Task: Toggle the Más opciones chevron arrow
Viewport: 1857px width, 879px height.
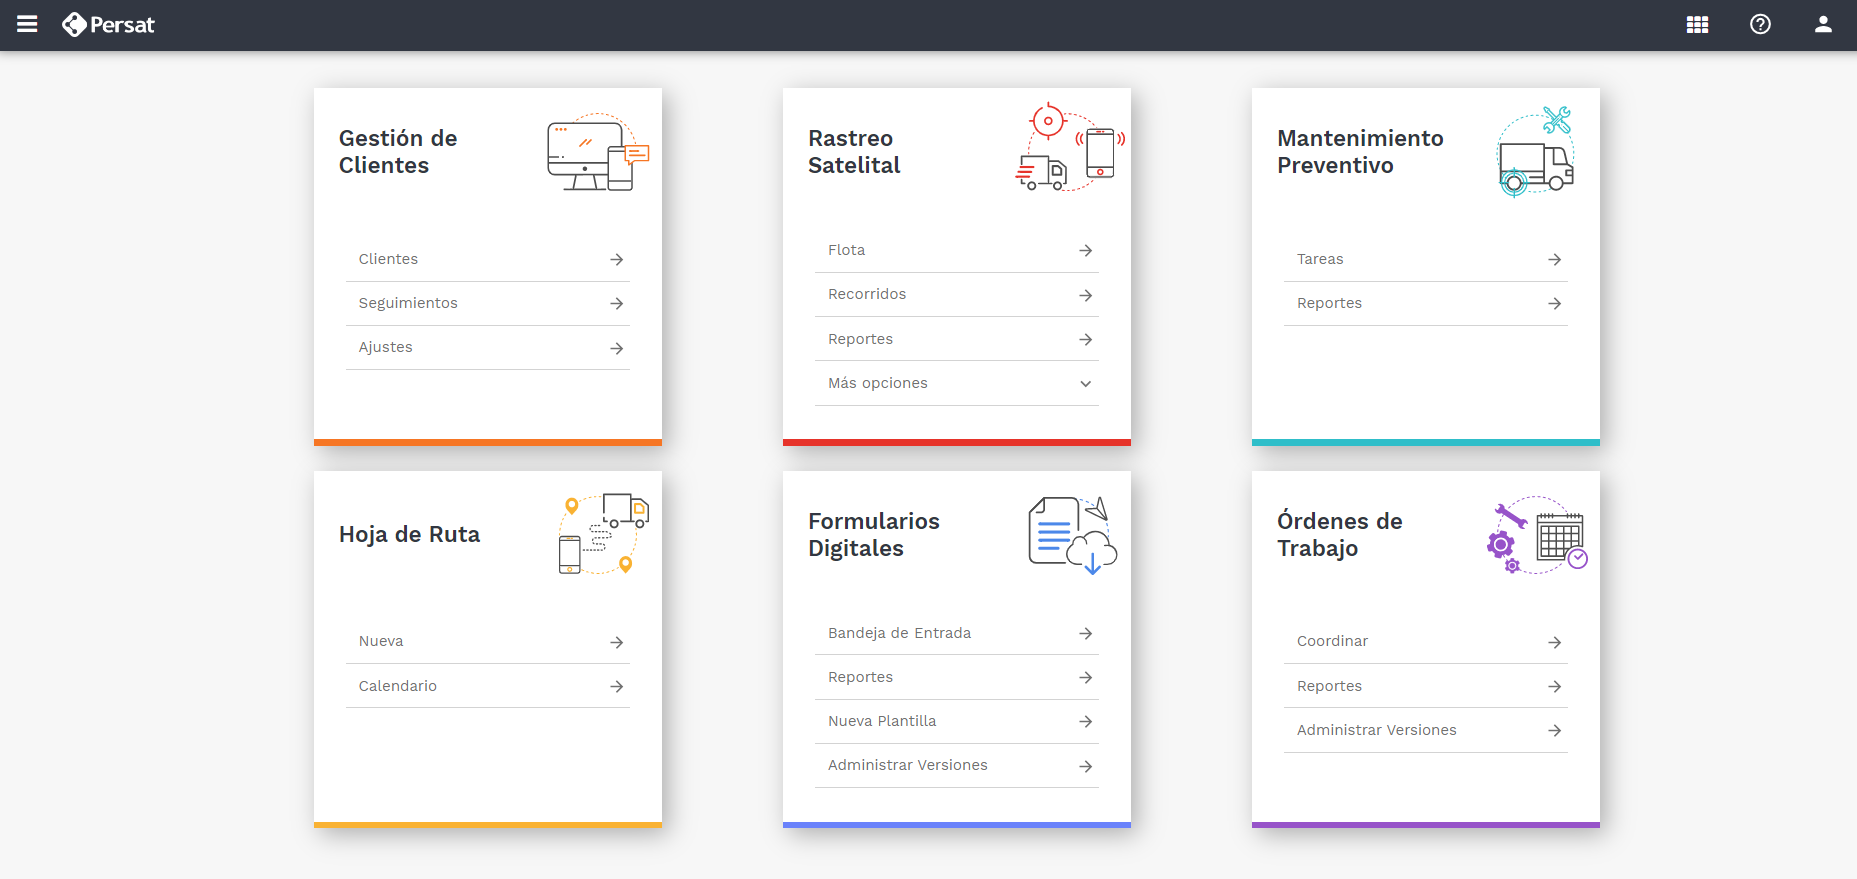Action: pos(1086,384)
